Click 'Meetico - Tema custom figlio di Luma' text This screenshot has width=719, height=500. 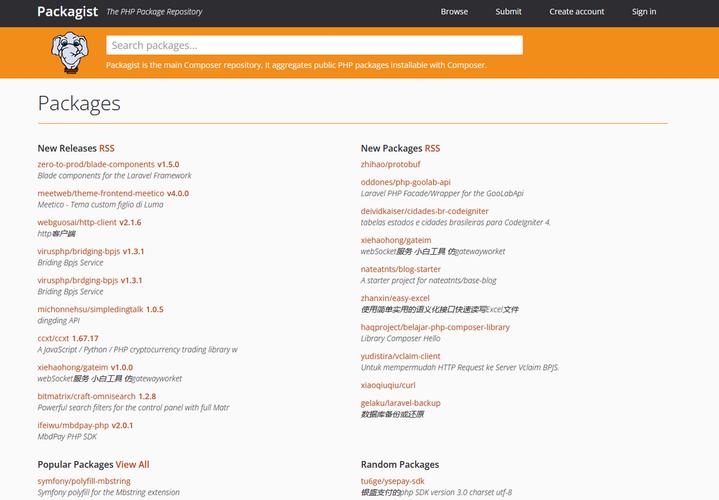(x=100, y=204)
